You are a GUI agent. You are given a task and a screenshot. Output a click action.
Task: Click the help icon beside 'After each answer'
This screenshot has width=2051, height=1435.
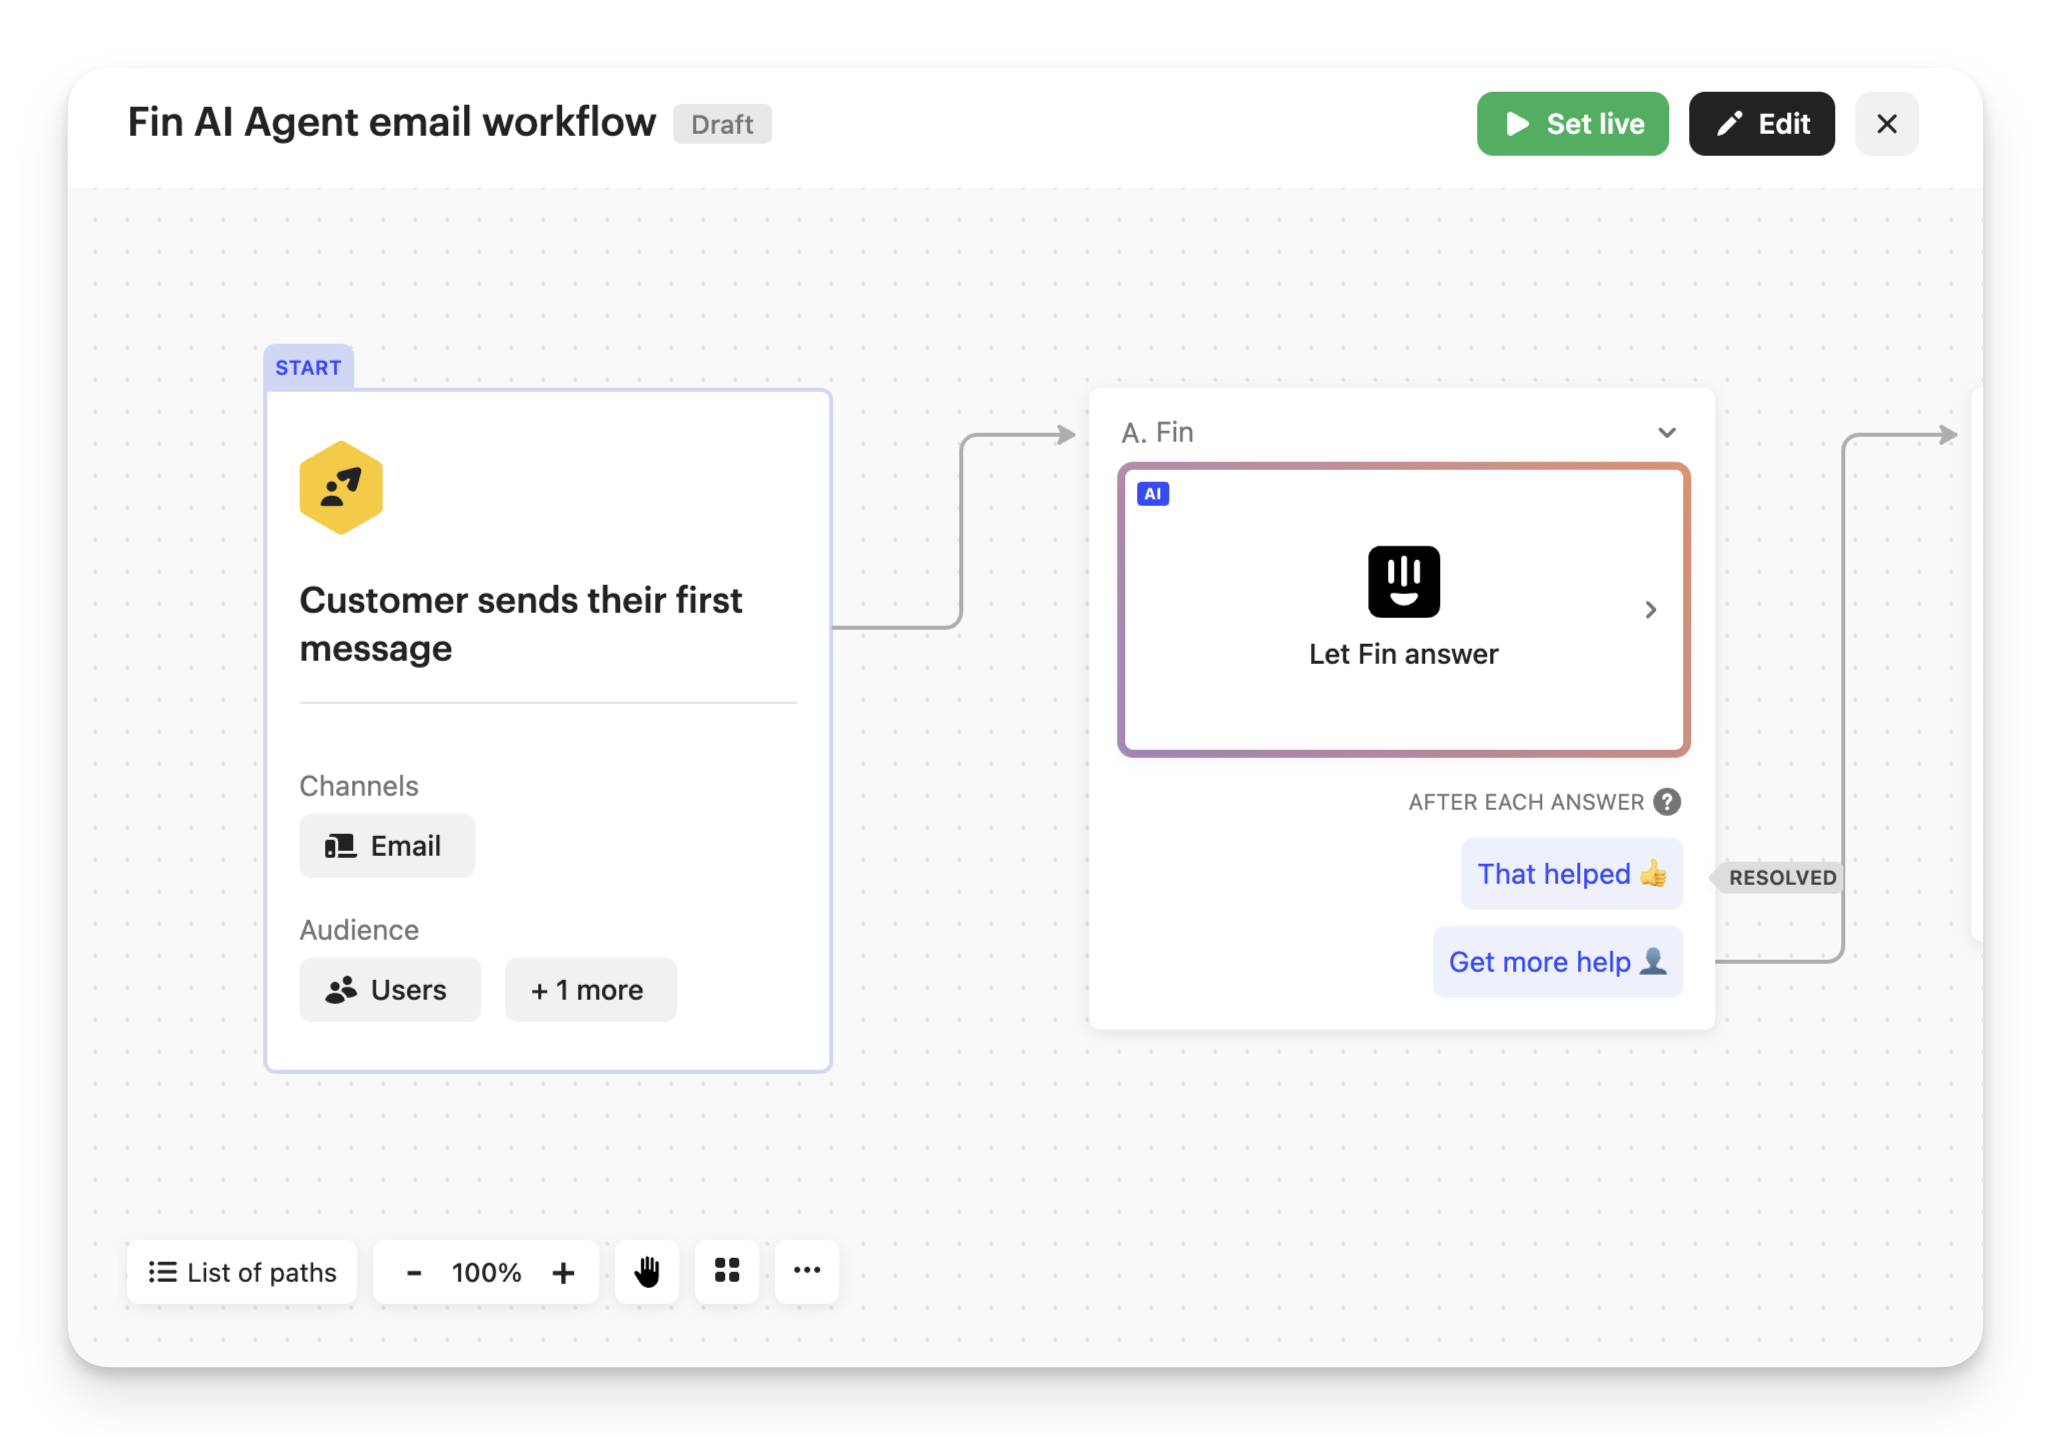pyautogui.click(x=1666, y=802)
